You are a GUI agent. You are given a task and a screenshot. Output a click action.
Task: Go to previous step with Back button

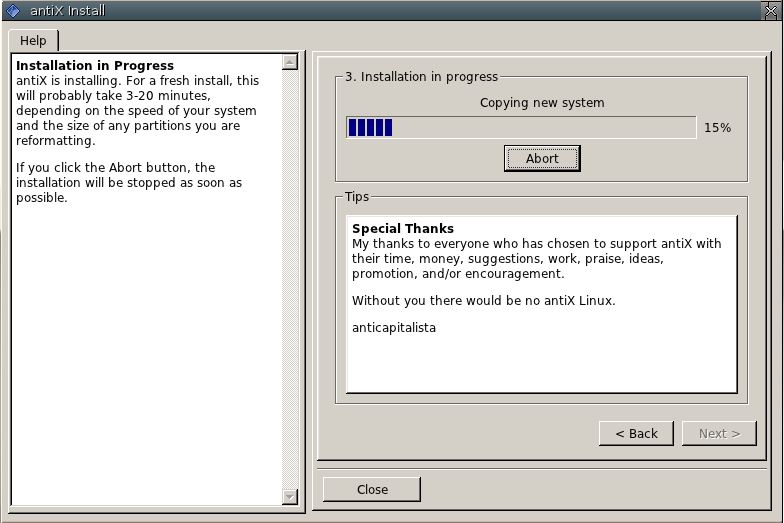click(x=636, y=433)
